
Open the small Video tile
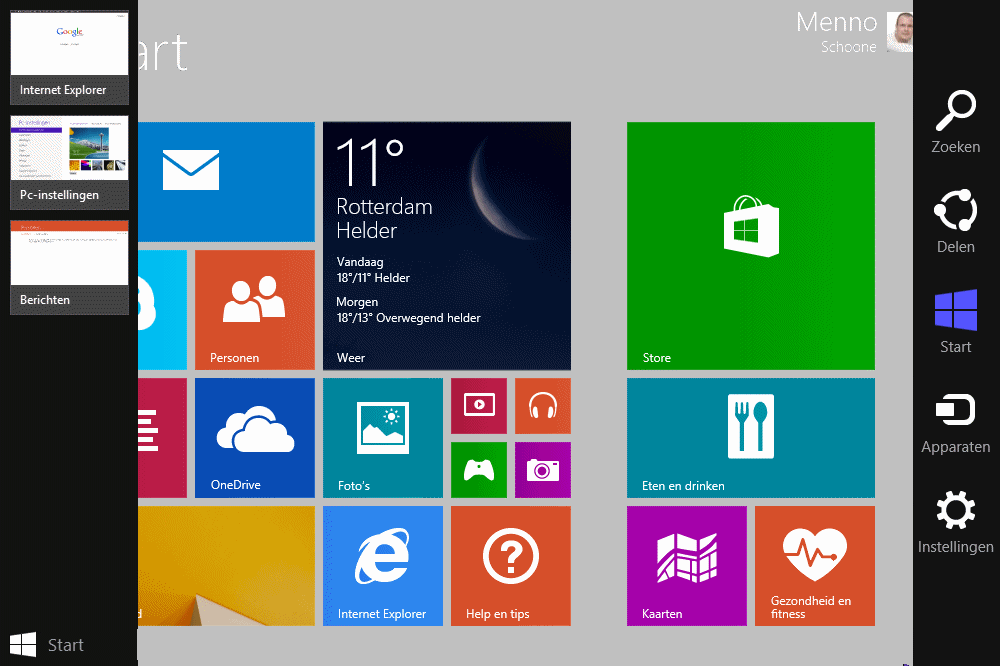pyautogui.click(x=479, y=406)
